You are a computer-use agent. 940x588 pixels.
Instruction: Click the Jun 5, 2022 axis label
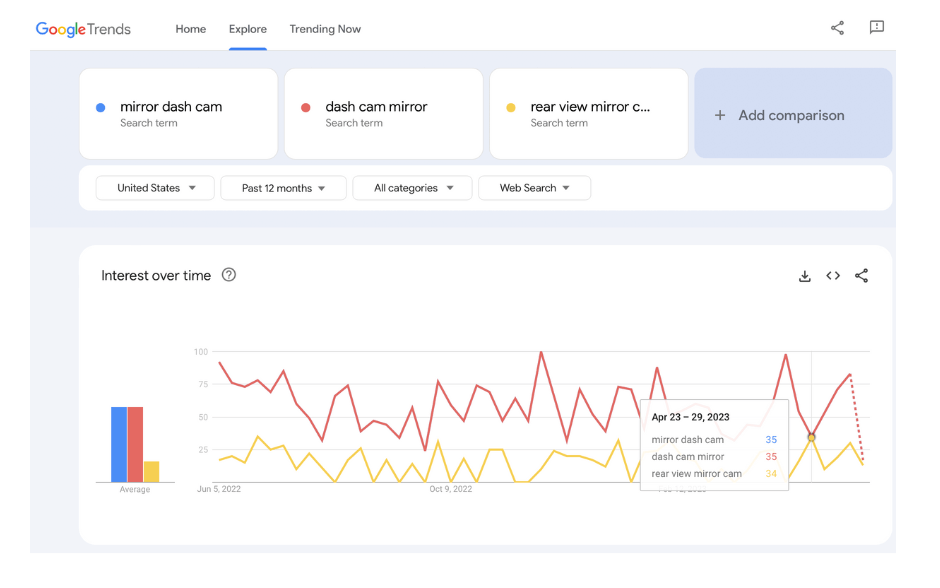pos(219,489)
